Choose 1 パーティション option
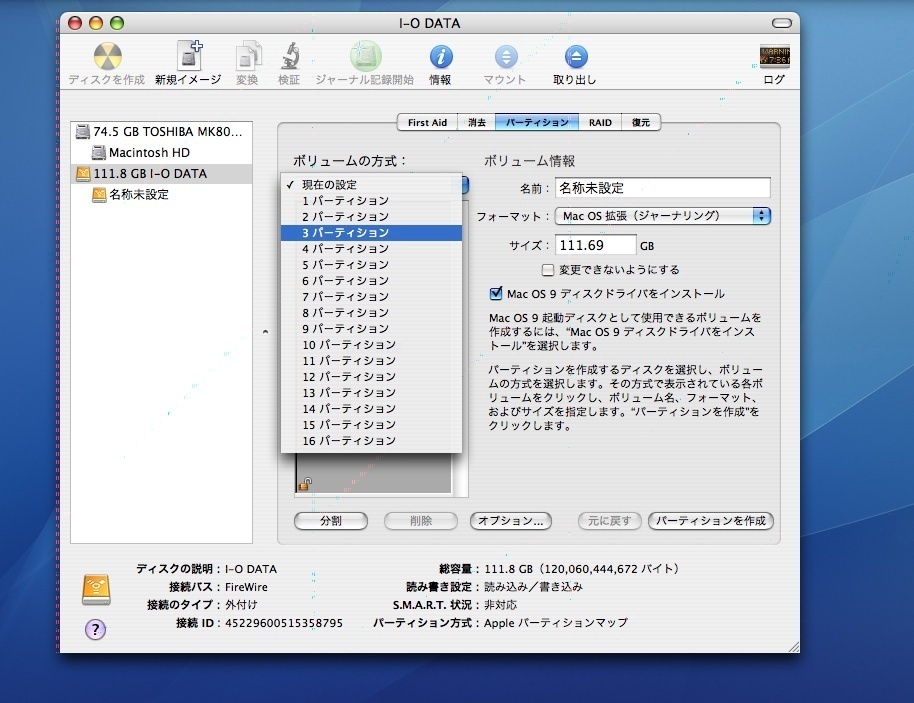The width and height of the screenshot is (914, 703). coord(371,201)
